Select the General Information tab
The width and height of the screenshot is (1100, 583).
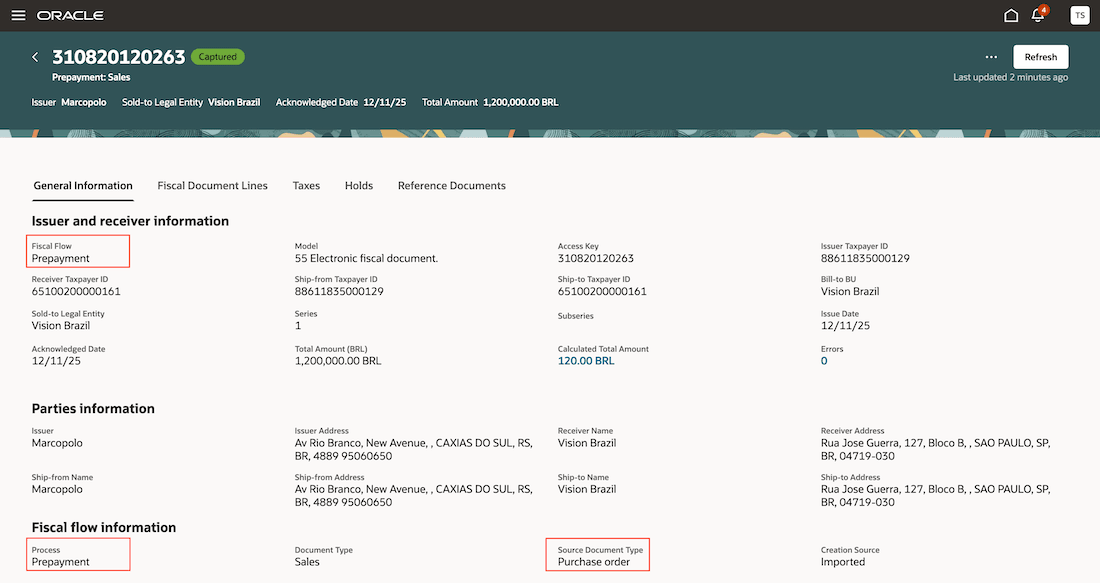(83, 185)
